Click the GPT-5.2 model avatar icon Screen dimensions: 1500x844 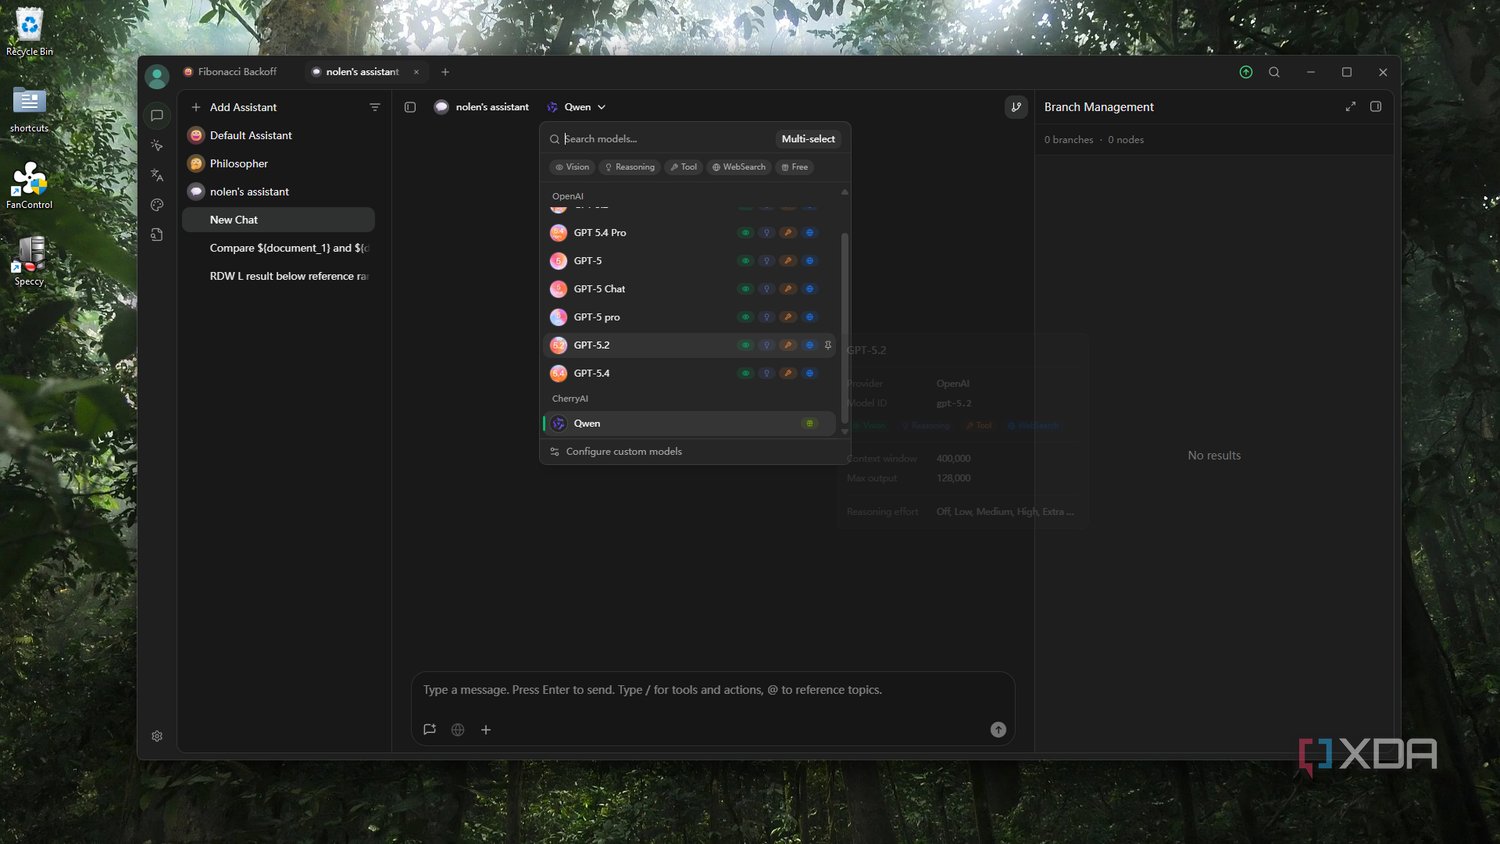coord(559,345)
